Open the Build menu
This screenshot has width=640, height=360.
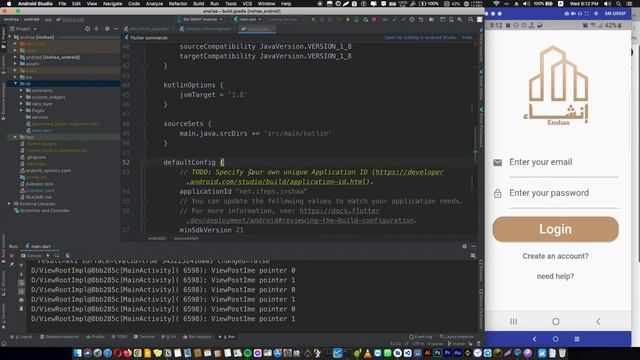point(198,4)
